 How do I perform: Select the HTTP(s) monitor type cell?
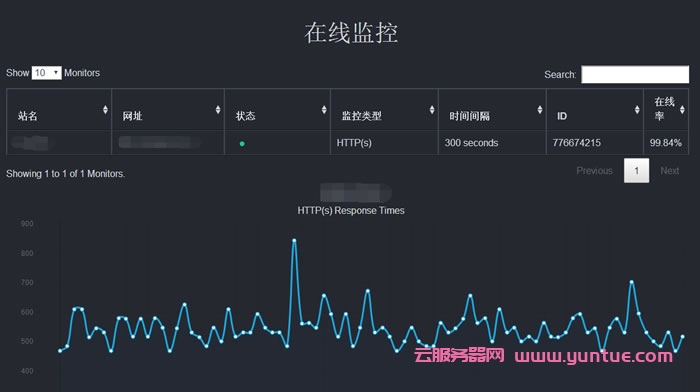pyautogui.click(x=354, y=143)
